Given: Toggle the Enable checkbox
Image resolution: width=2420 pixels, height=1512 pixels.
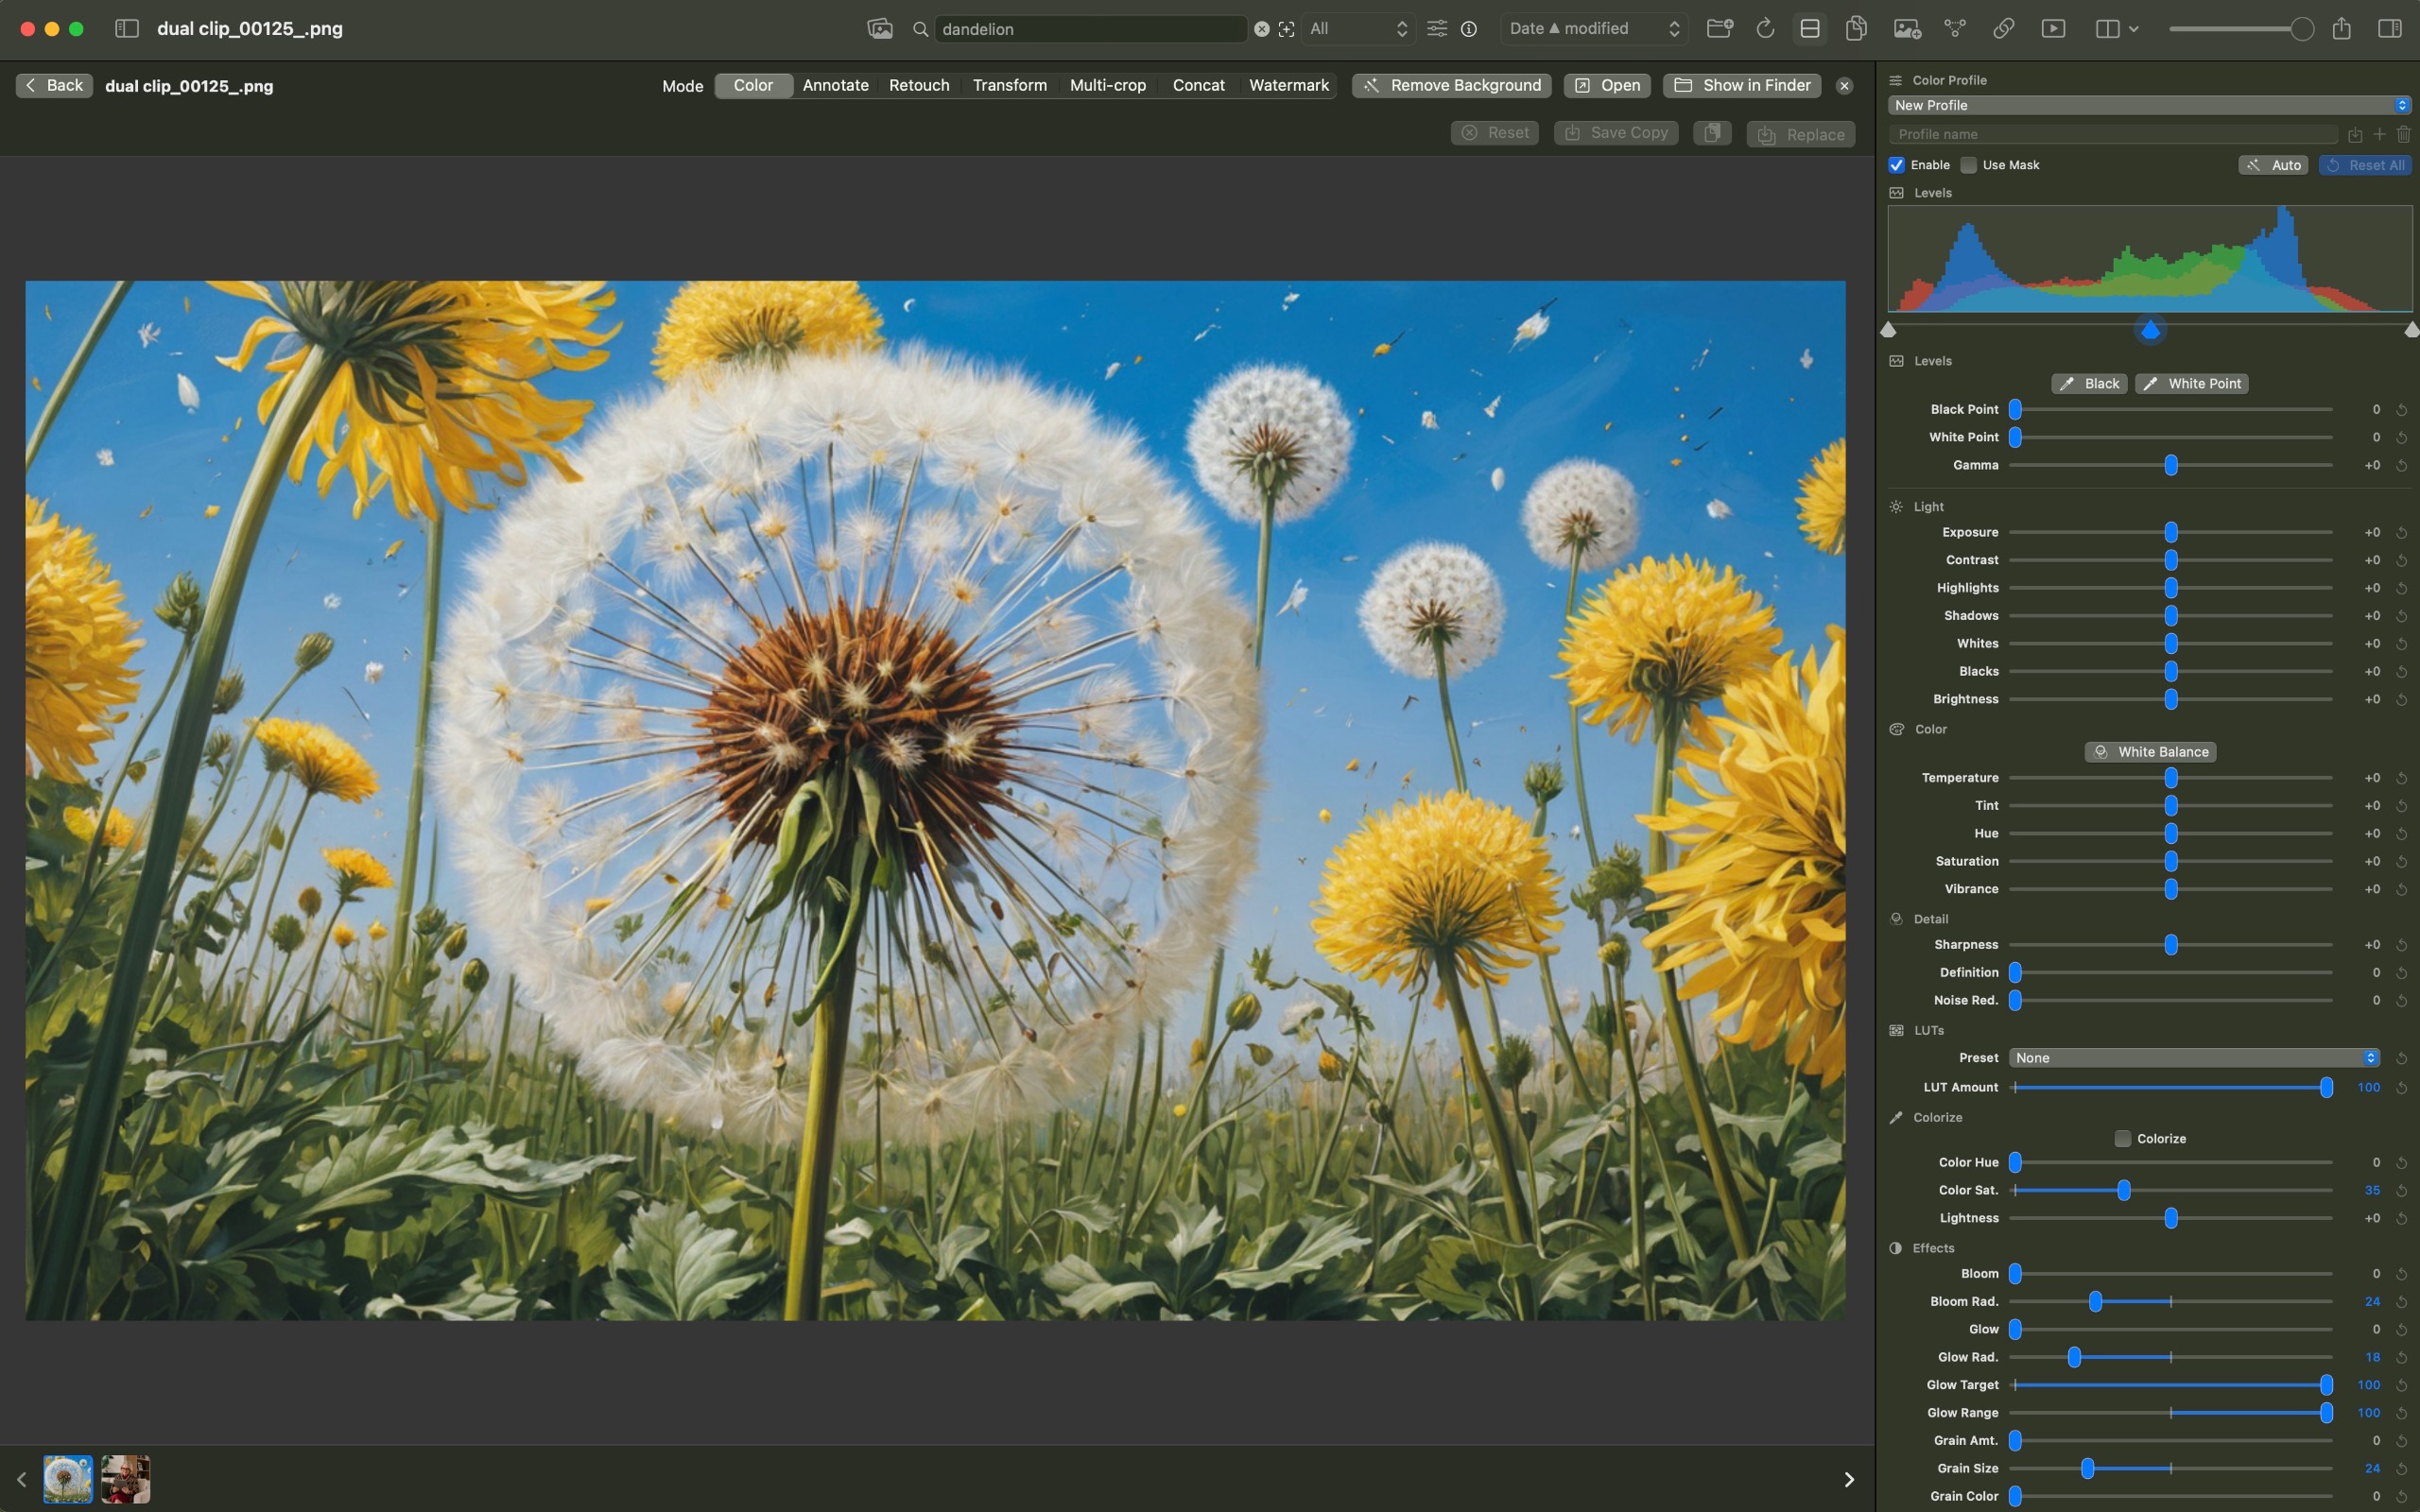Looking at the screenshot, I should coord(1897,165).
